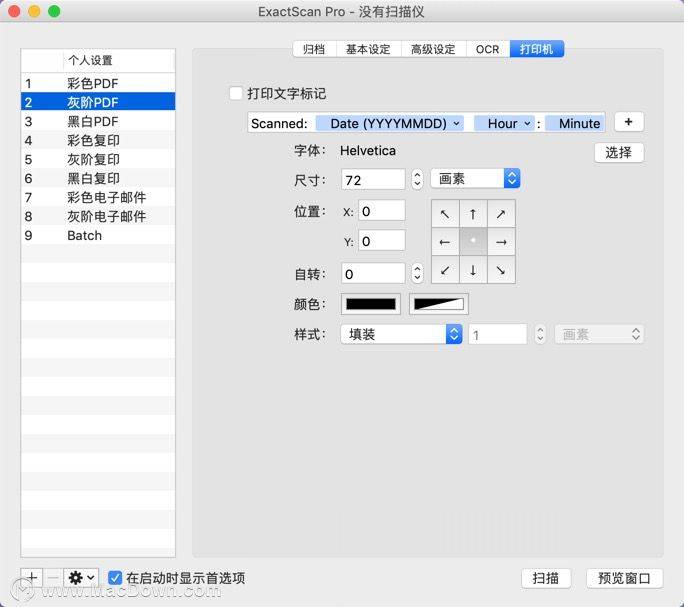
Task: Open the 填装 style dropdown
Action: click(x=401, y=334)
